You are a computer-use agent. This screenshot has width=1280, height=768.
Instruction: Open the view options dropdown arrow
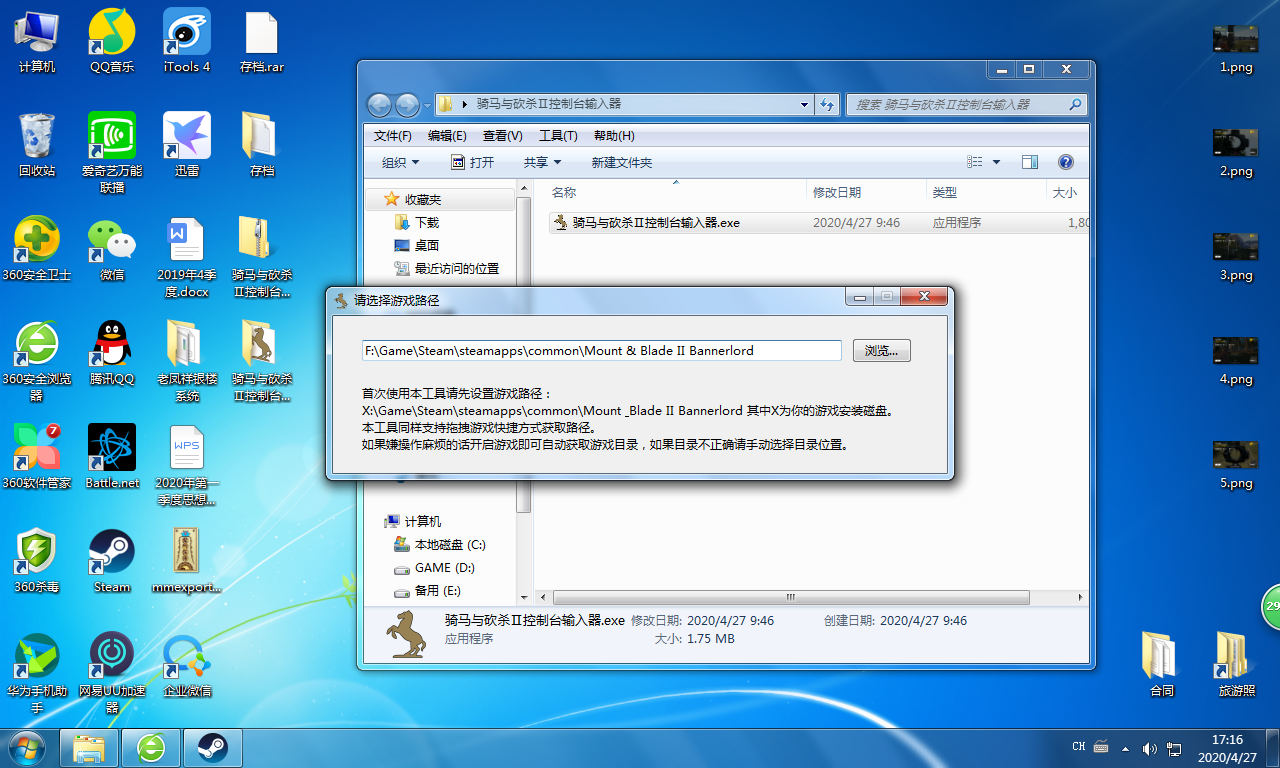(x=996, y=162)
